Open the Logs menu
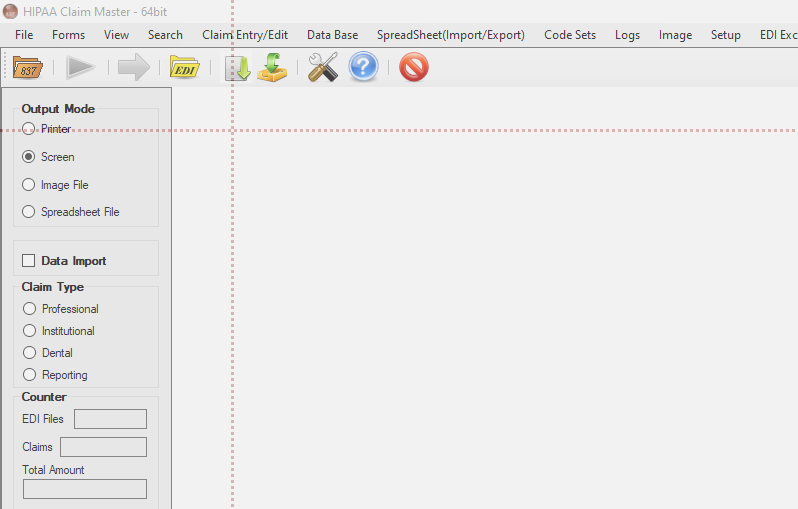 pos(628,35)
